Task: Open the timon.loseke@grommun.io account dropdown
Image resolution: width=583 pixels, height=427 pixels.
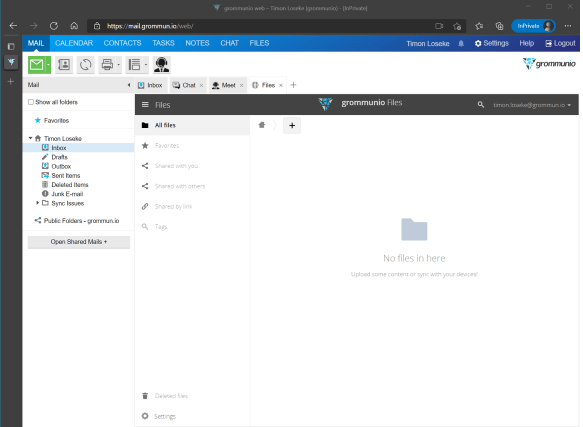Action: coord(532,105)
